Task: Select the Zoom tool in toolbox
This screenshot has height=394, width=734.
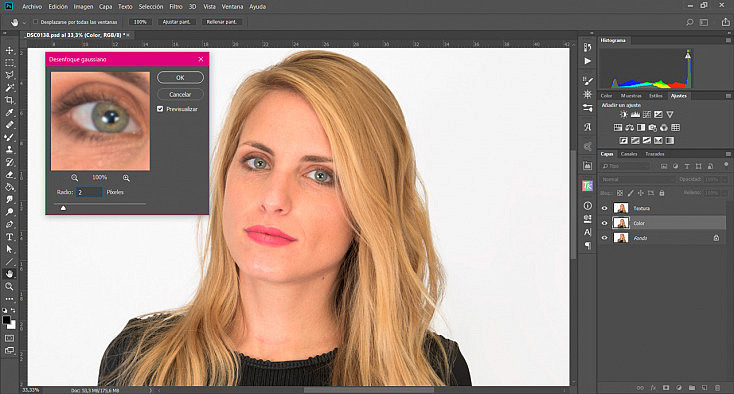Action: pos(9,286)
